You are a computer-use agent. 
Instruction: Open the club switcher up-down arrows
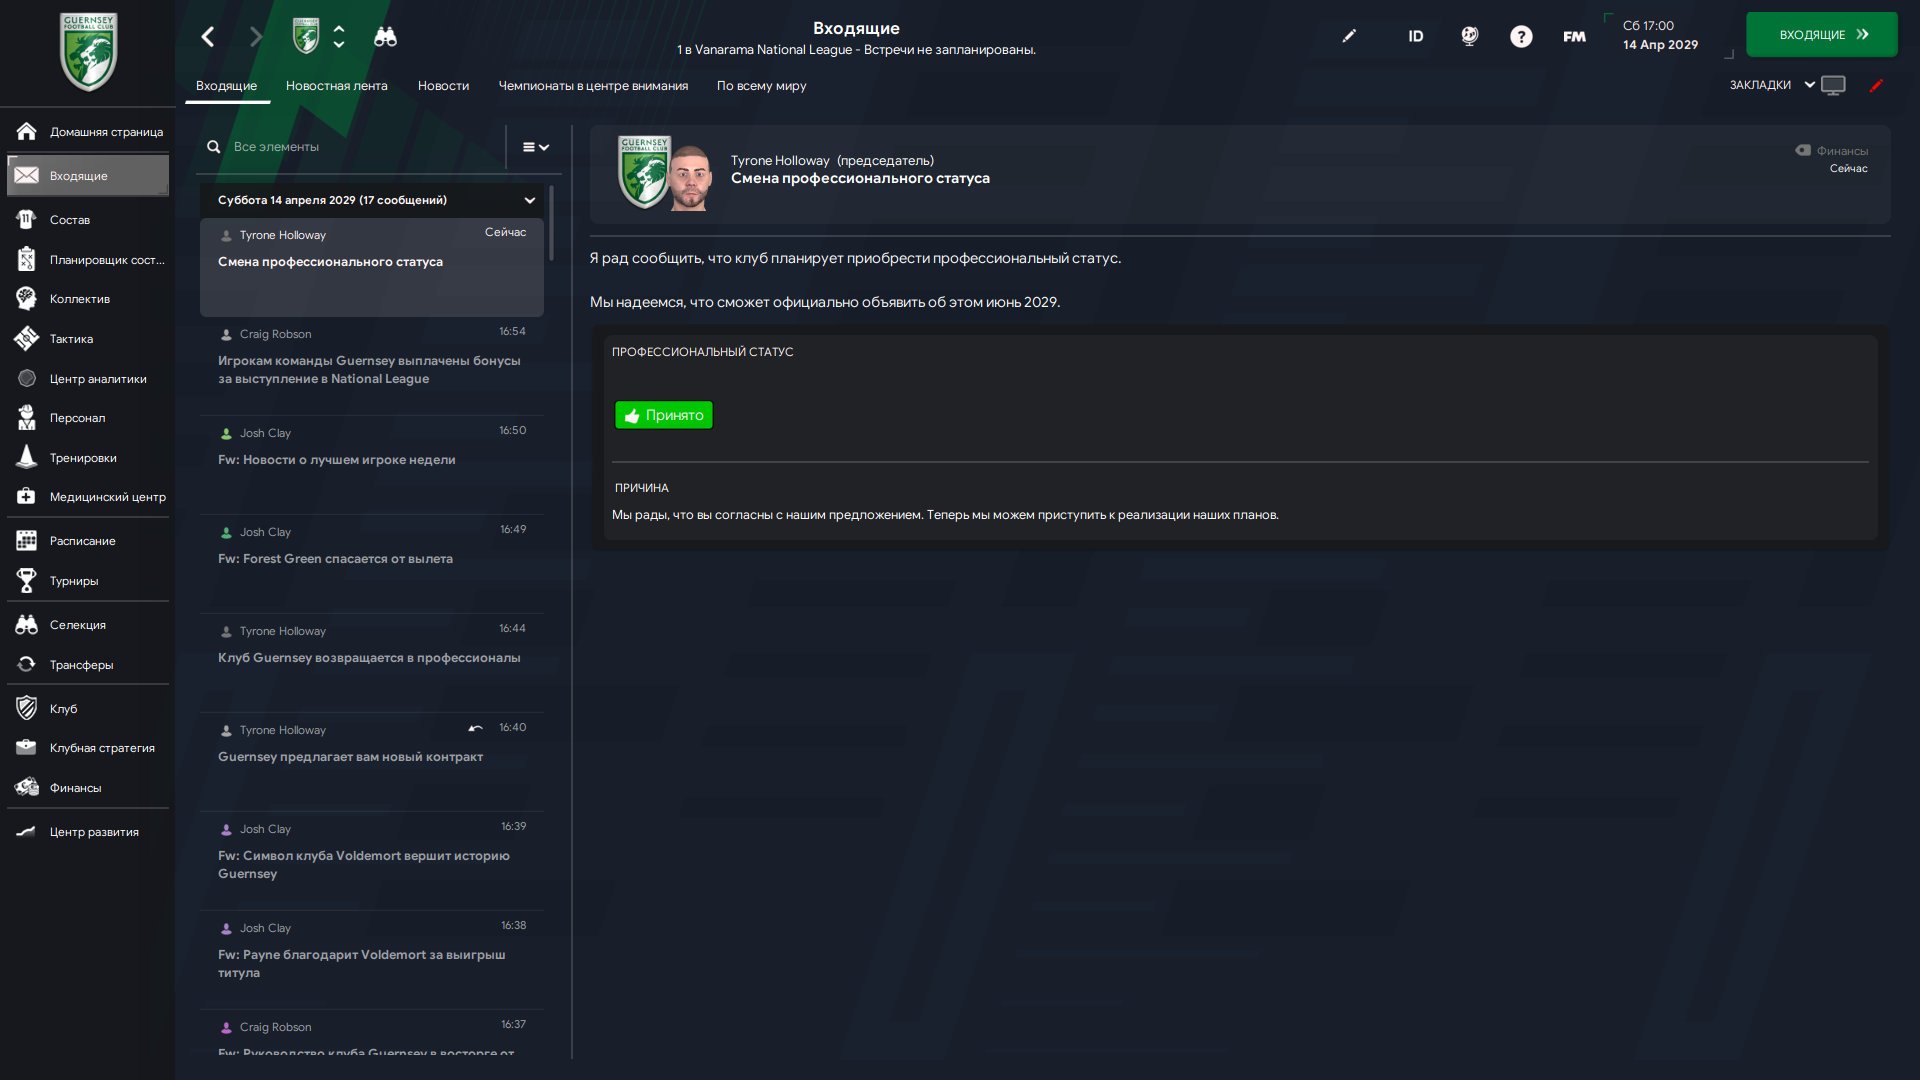(x=339, y=37)
